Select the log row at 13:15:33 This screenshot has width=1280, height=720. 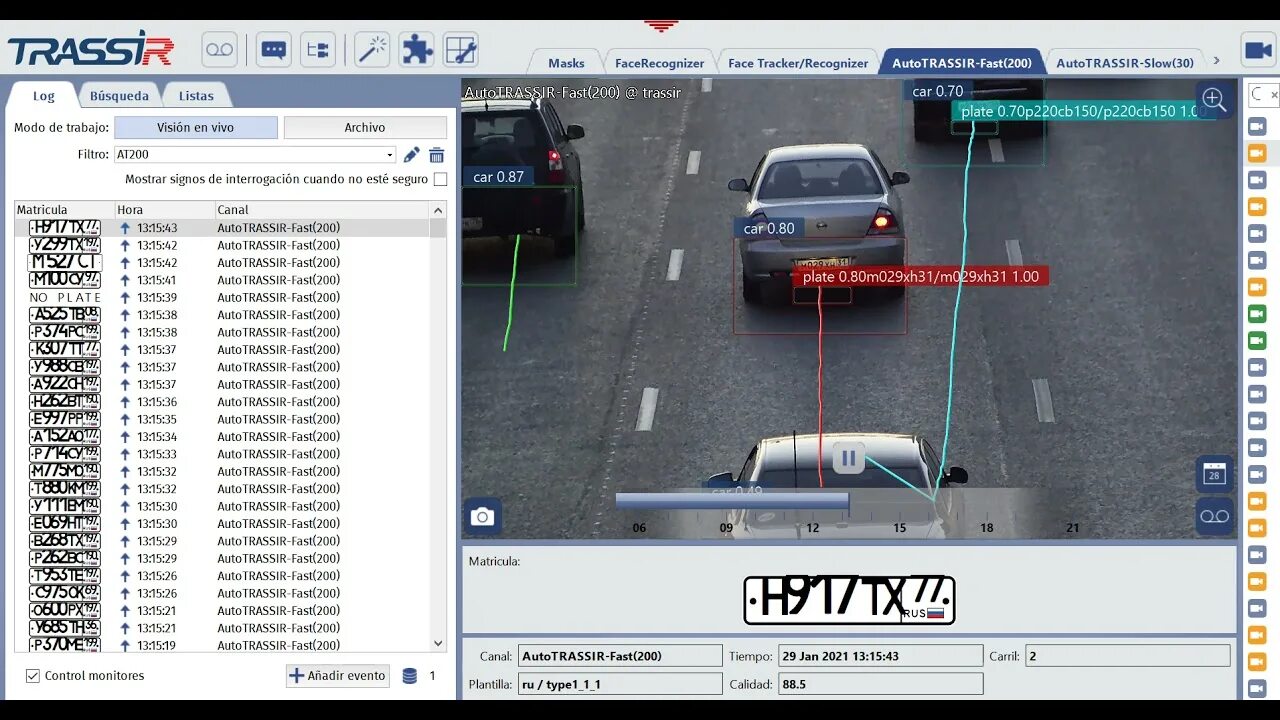222,454
